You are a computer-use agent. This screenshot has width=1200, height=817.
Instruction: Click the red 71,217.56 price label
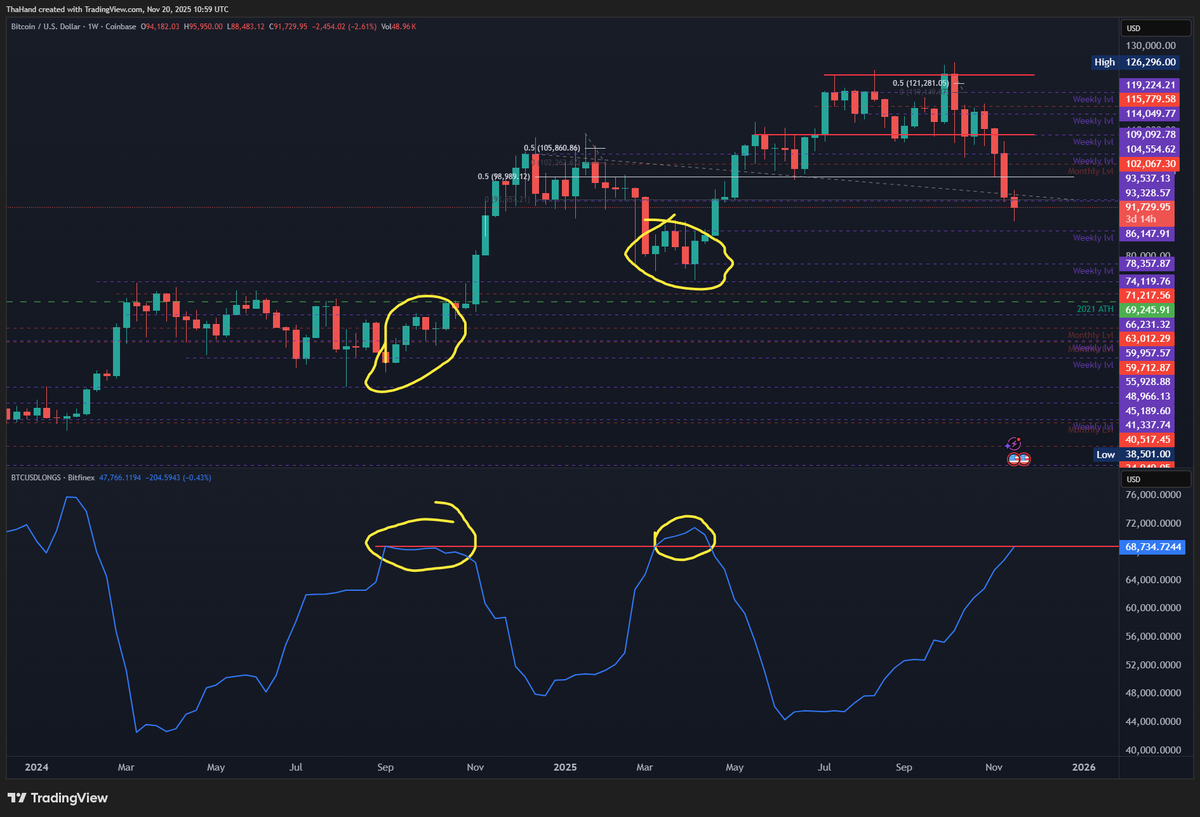(x=1148, y=296)
